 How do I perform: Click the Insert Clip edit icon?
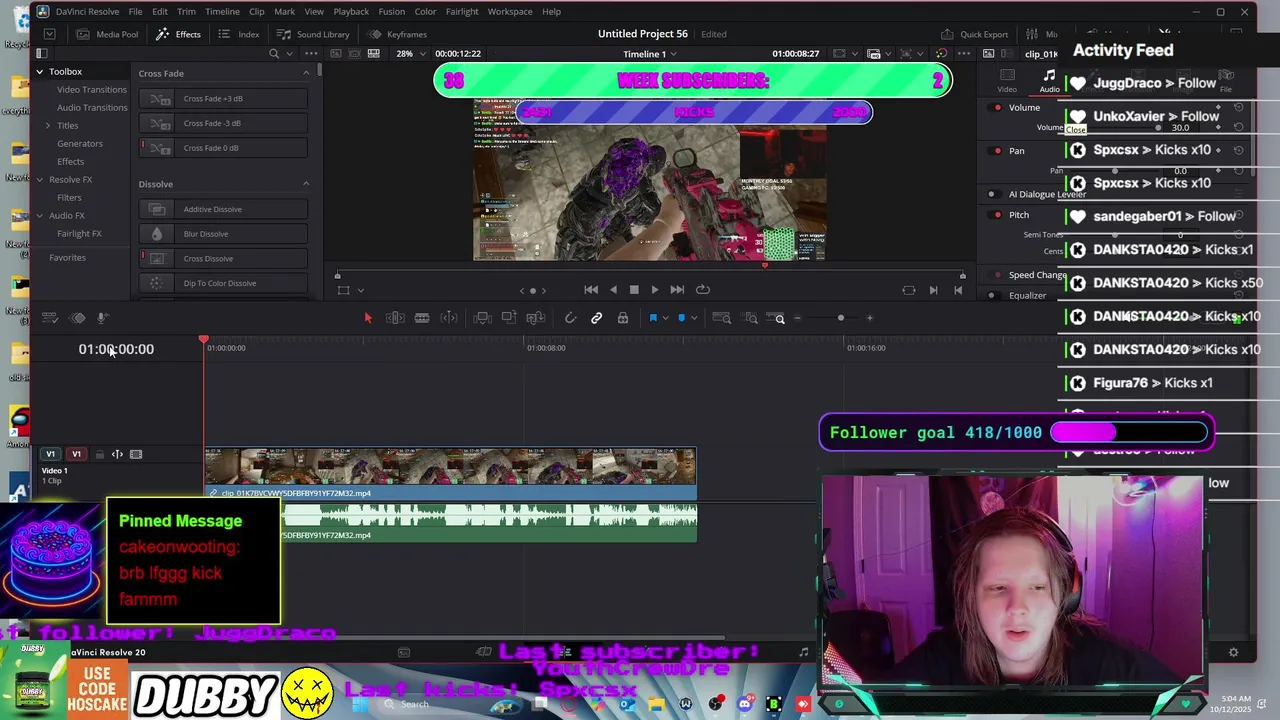point(482,318)
